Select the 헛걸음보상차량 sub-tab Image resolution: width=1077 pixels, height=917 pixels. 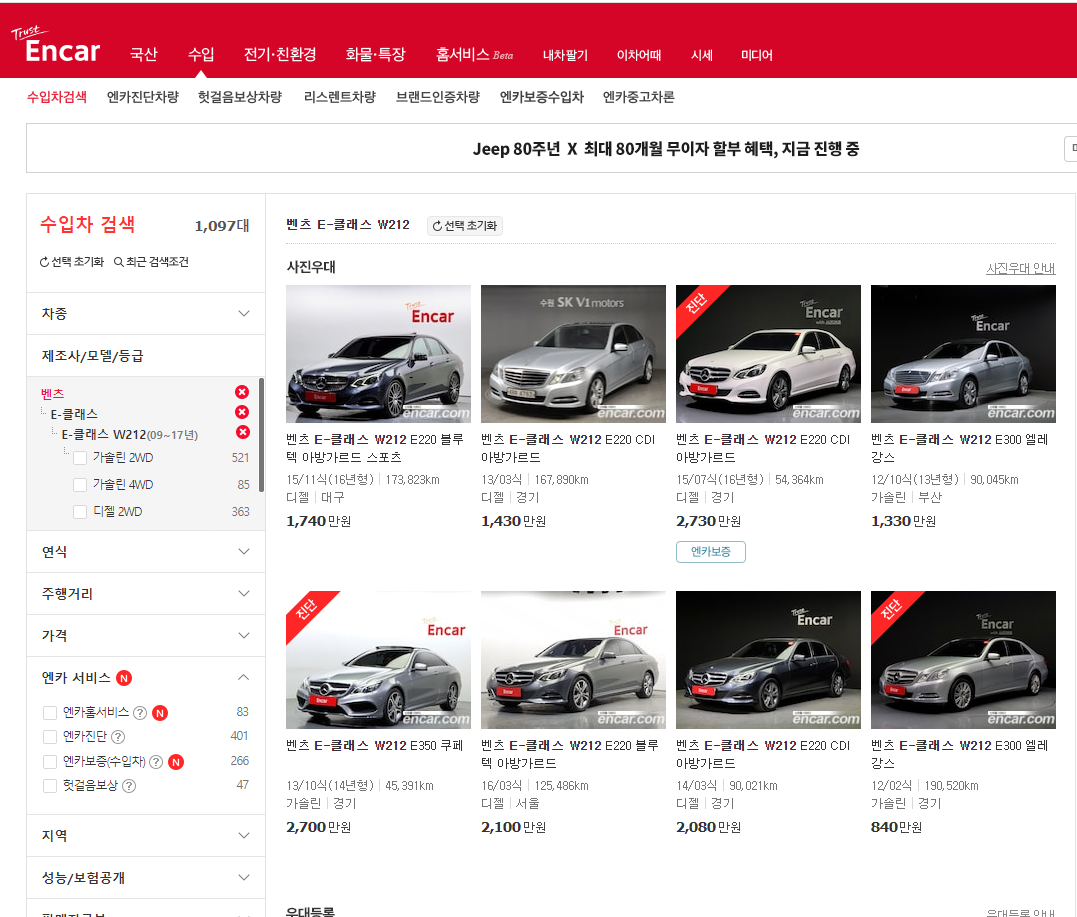click(240, 97)
